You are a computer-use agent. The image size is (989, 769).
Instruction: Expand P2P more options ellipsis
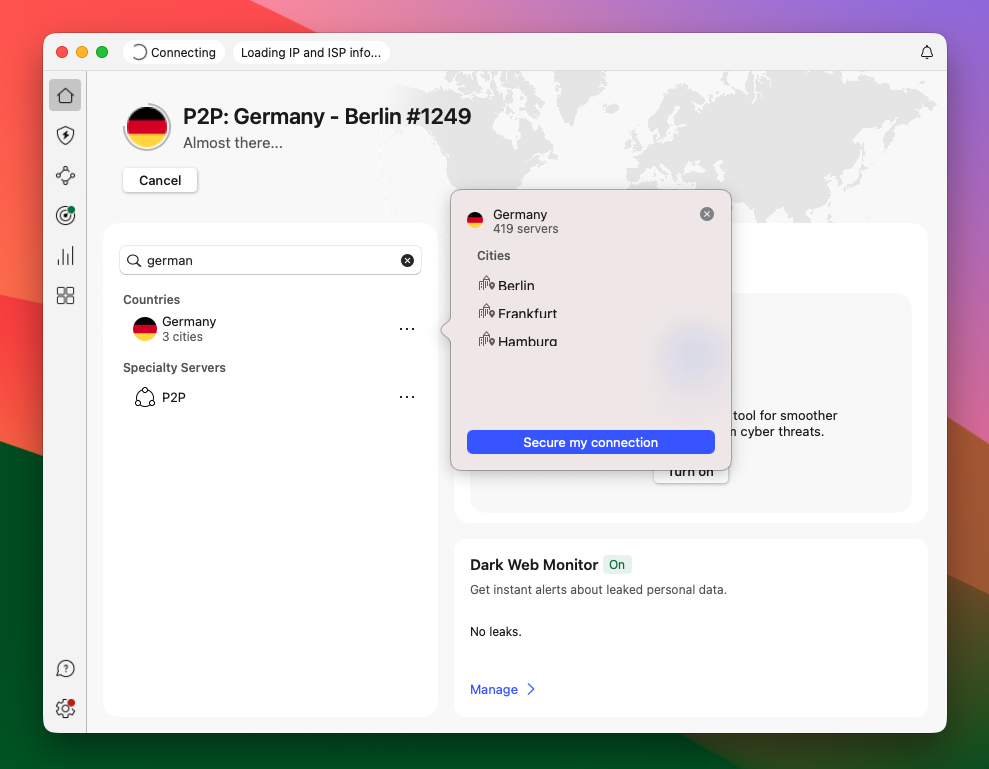pyautogui.click(x=407, y=397)
